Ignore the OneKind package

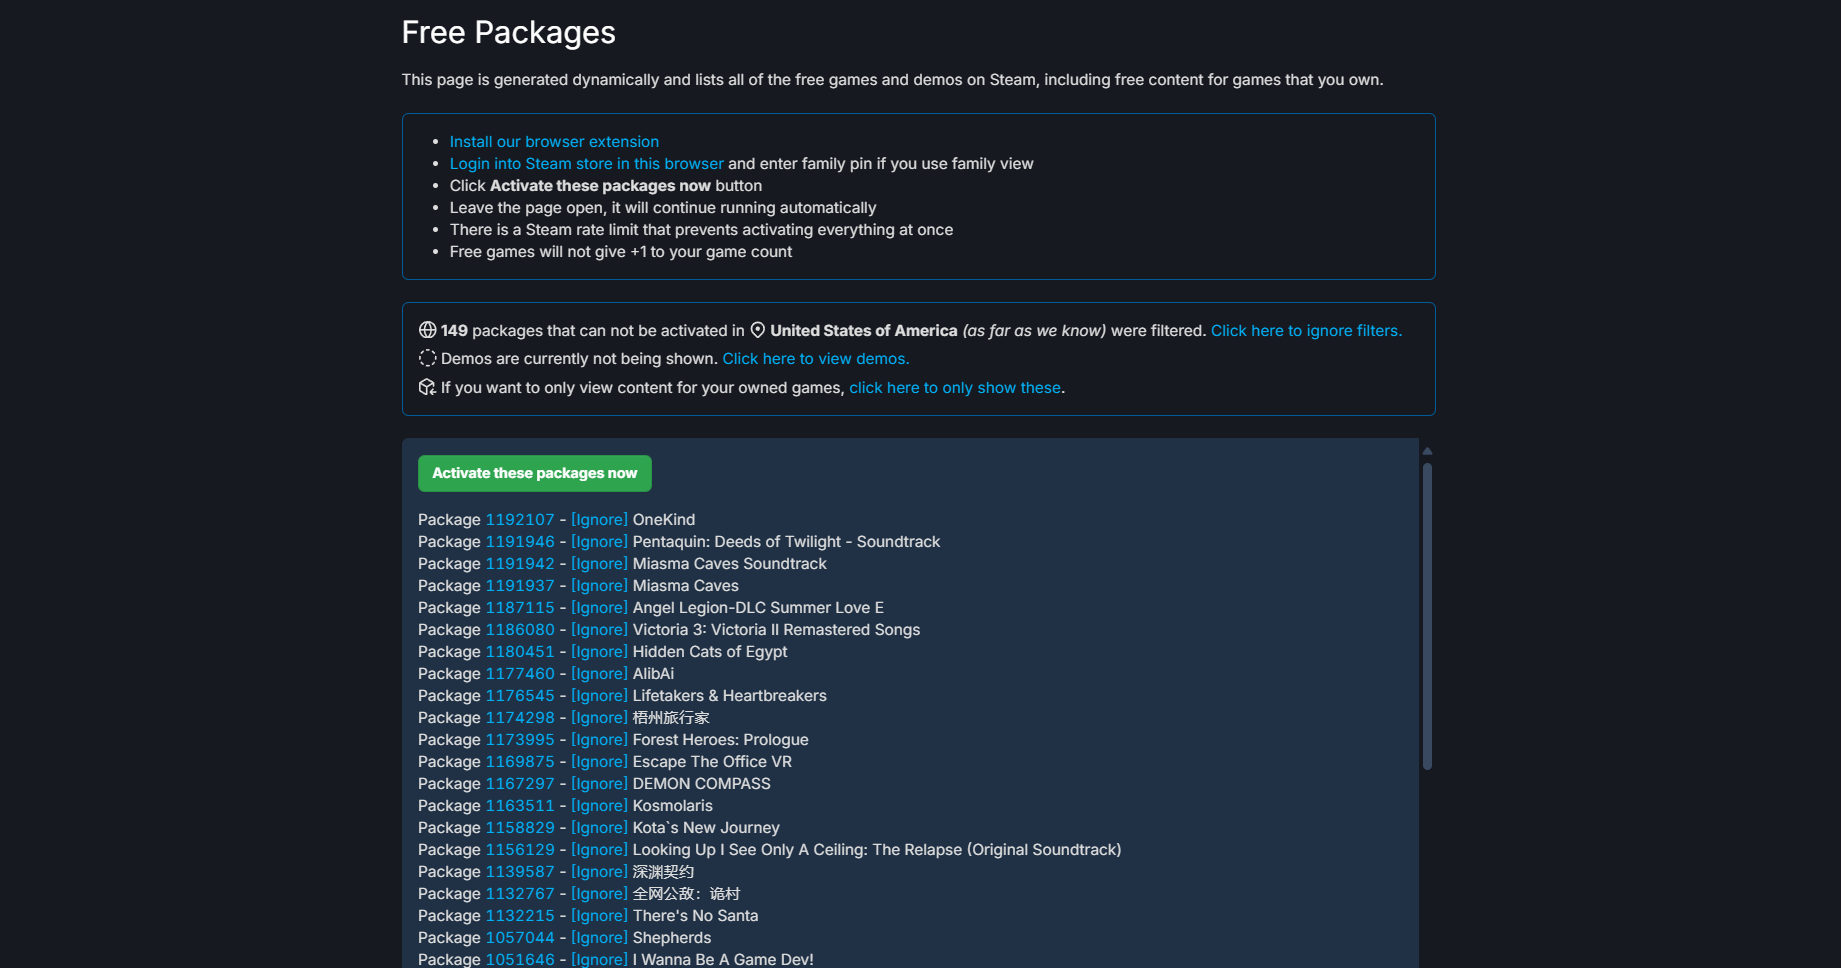(x=599, y=520)
